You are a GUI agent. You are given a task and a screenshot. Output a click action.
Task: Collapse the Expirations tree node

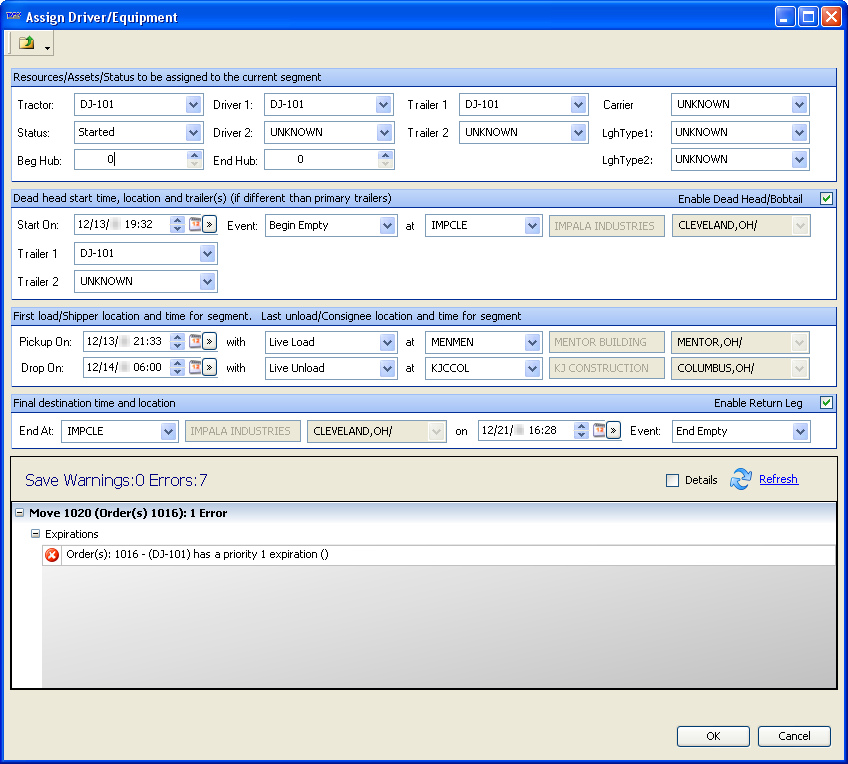(x=35, y=534)
